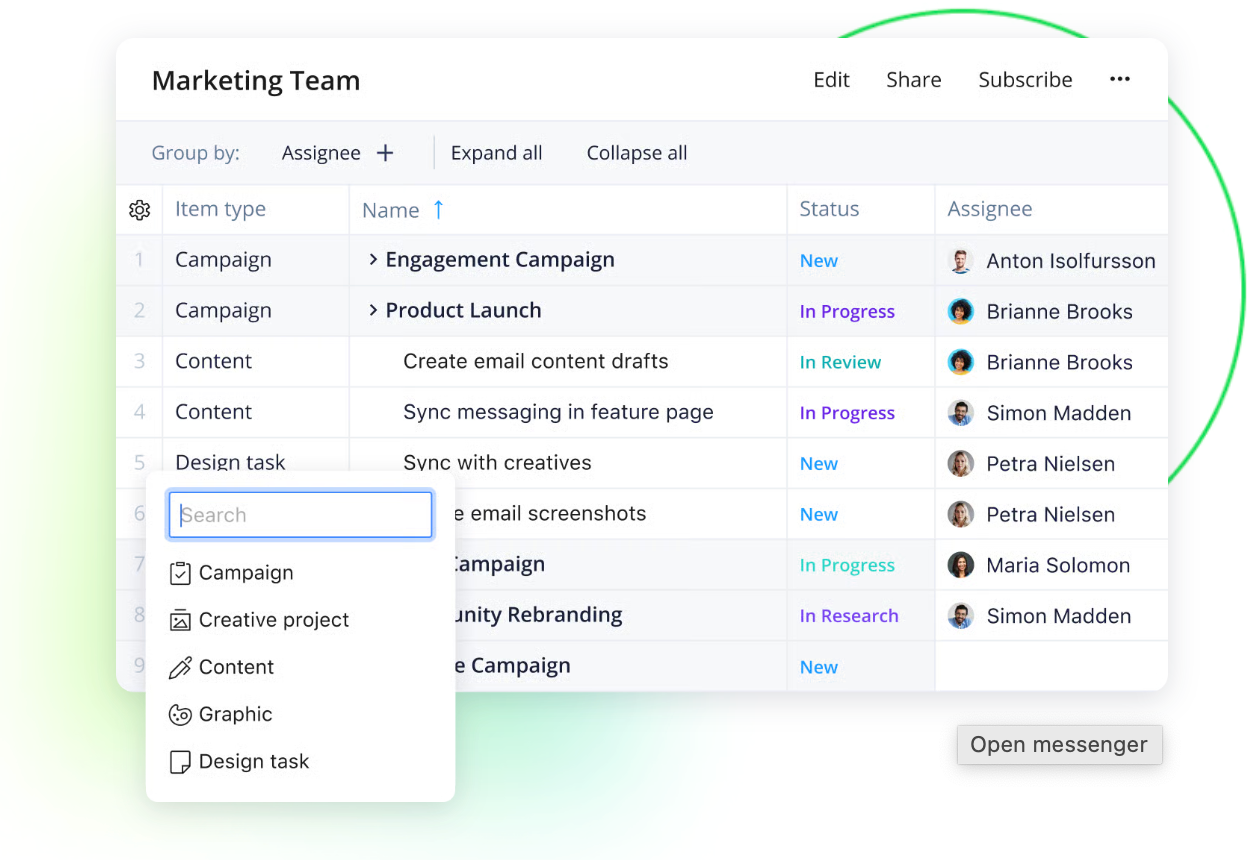This screenshot has width=1256, height=860.
Task: Open the In Progress status for Product Launch
Action: coord(847,312)
